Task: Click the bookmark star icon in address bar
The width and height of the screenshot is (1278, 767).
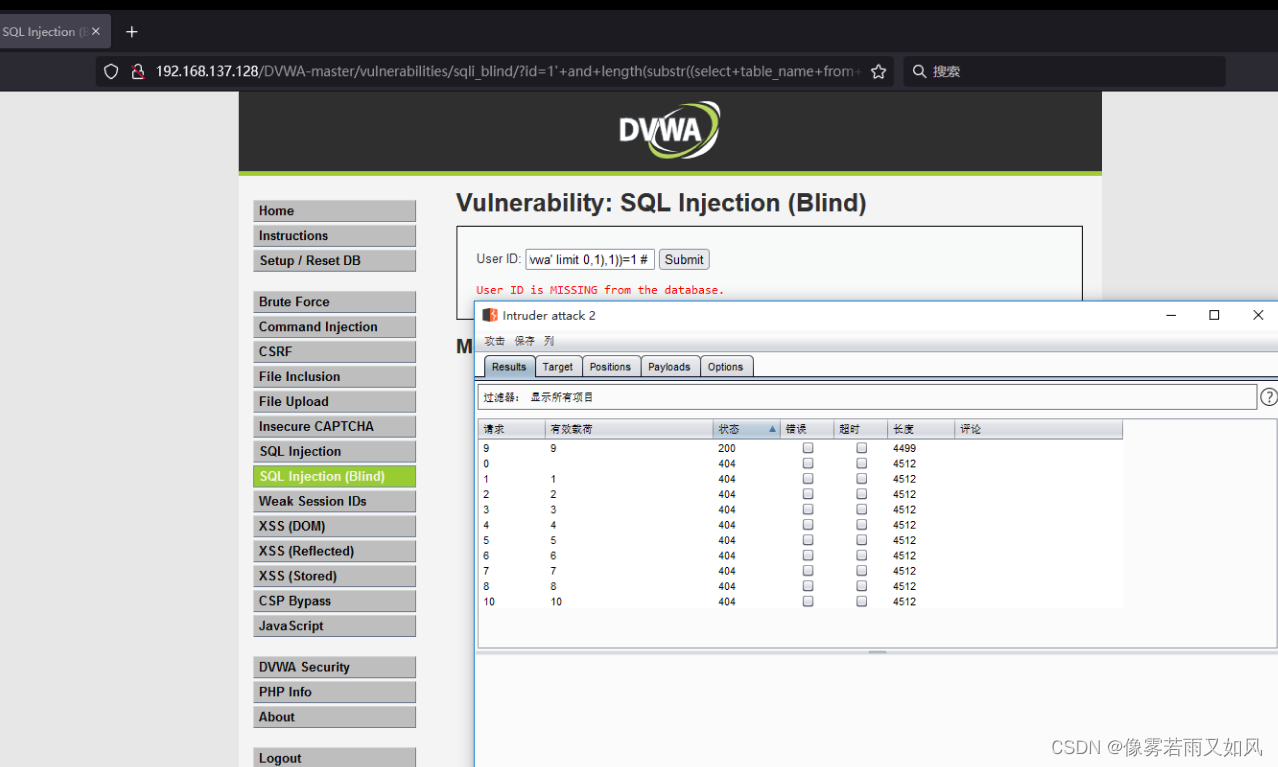Action: tap(878, 71)
